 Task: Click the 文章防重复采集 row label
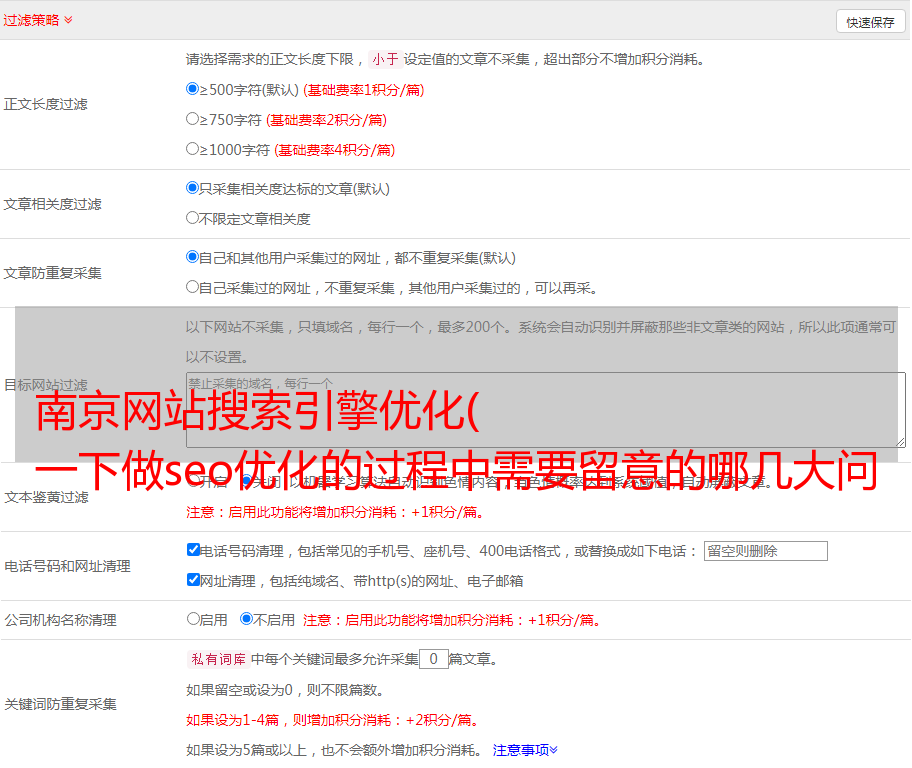pos(52,273)
